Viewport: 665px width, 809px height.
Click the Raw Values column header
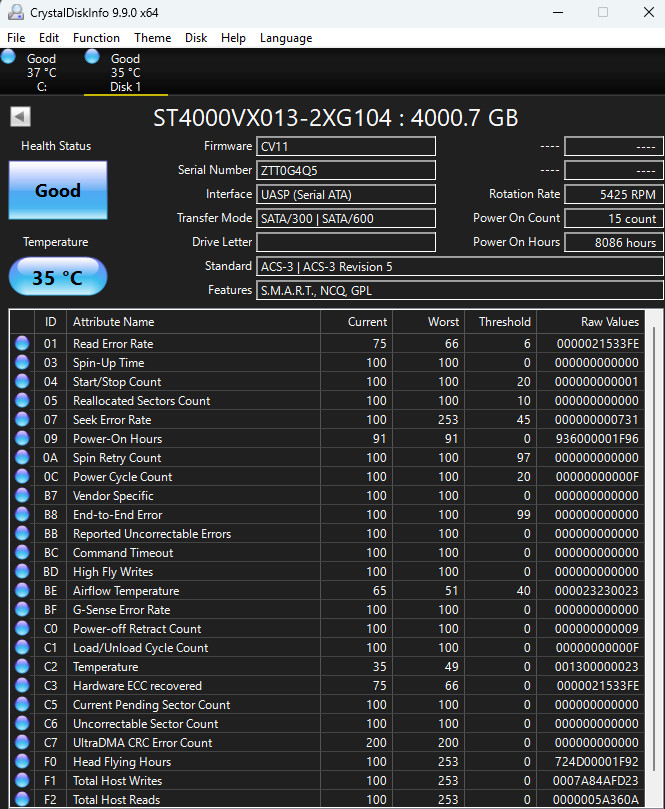590,321
